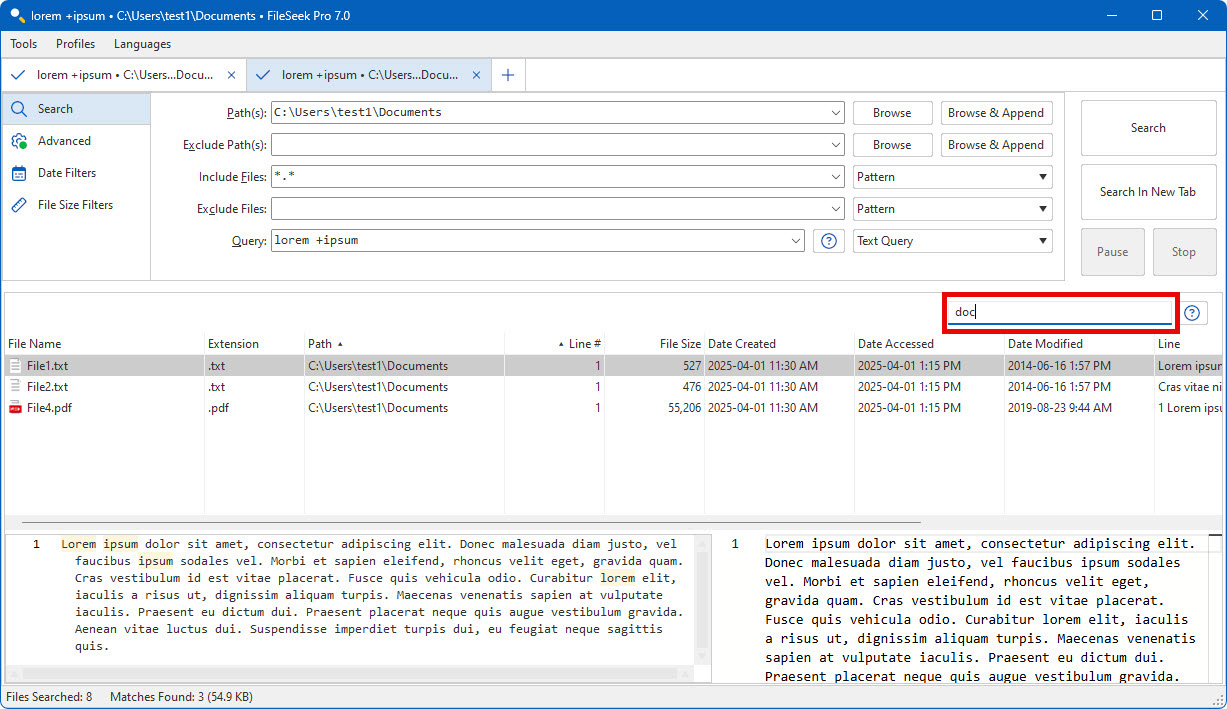This screenshot has width=1227, height=709.
Task: Click Matches Found status bar text
Action: pos(181,697)
